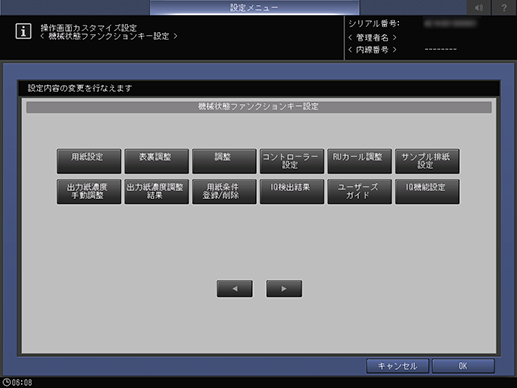517x388 pixels.
Task: Select the サンプル排紙設定 function key
Action: coord(427,161)
